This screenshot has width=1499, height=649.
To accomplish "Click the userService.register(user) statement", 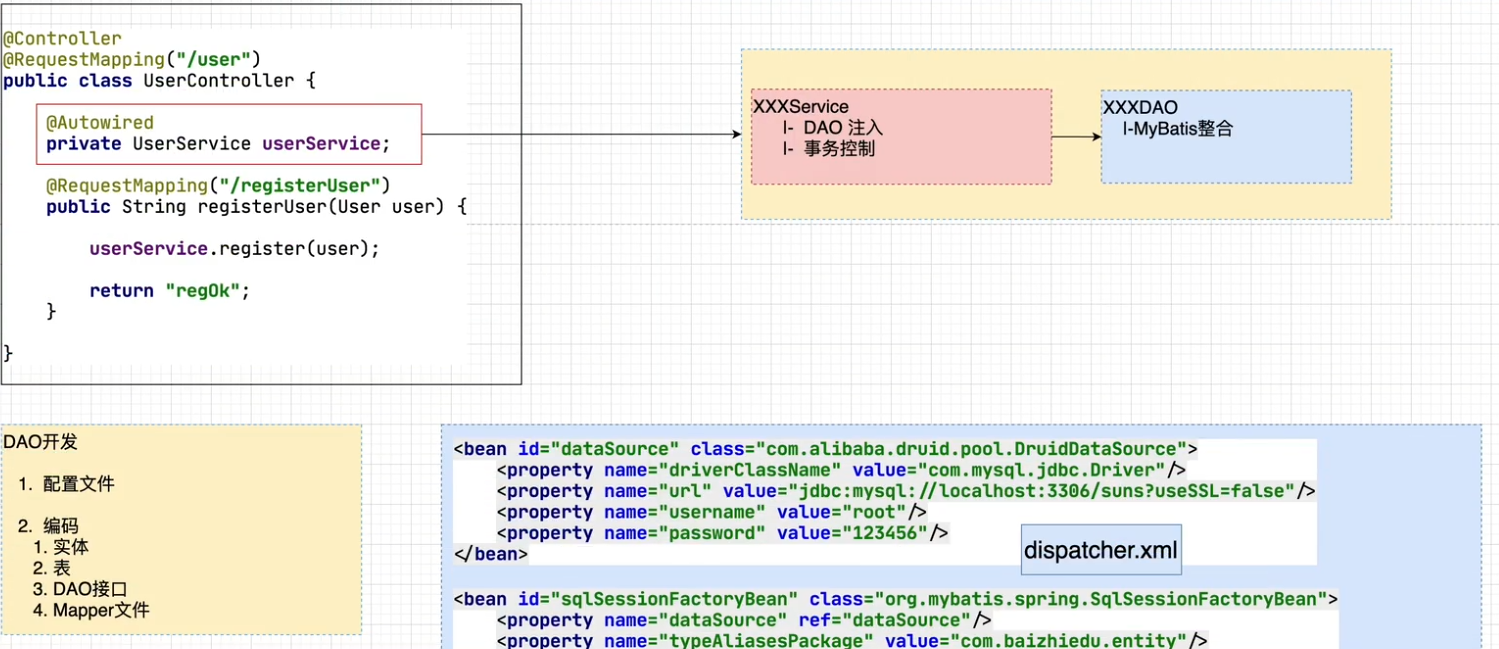I will click(x=234, y=249).
